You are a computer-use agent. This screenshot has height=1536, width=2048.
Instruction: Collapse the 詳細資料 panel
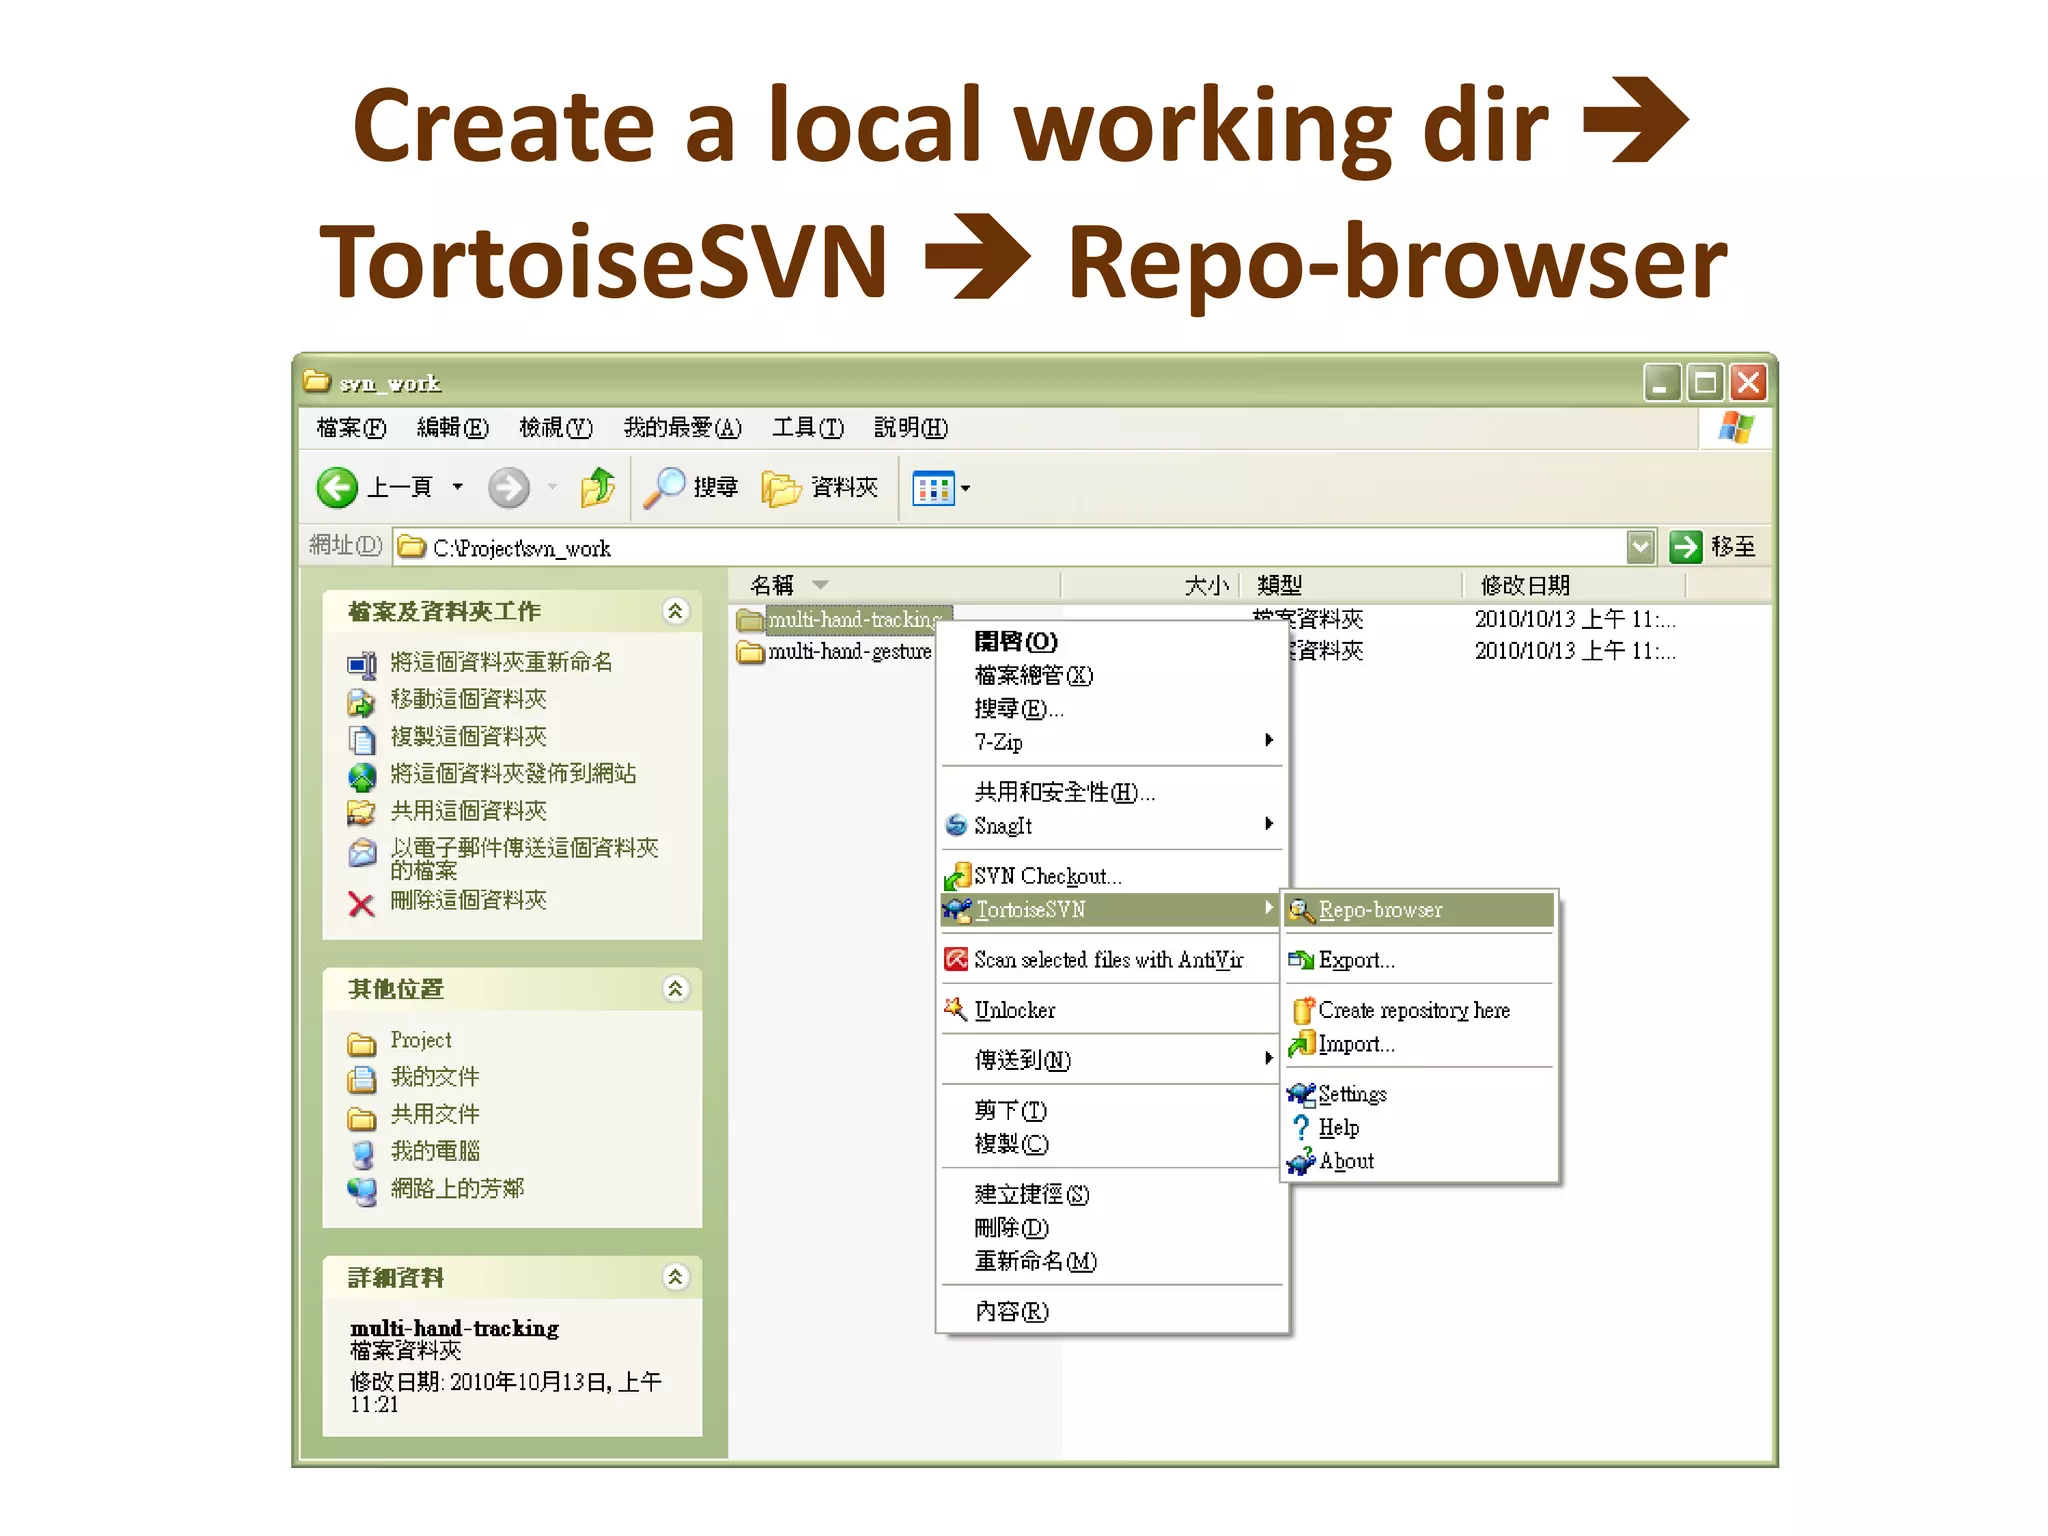click(676, 1277)
